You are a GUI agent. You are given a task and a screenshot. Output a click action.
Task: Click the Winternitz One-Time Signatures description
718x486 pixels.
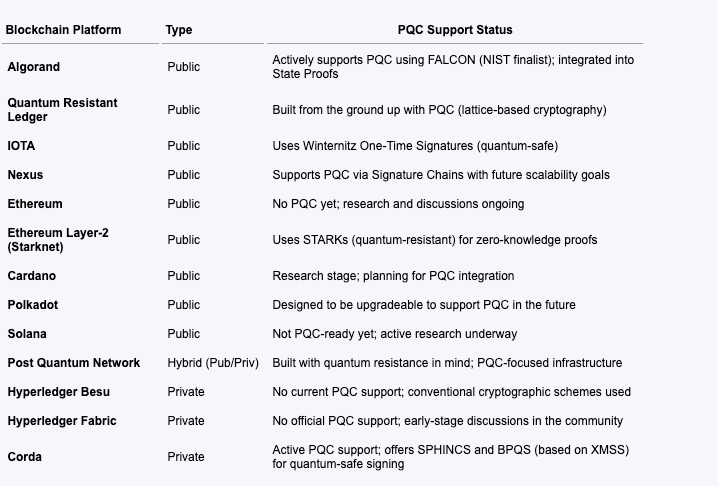coord(415,146)
